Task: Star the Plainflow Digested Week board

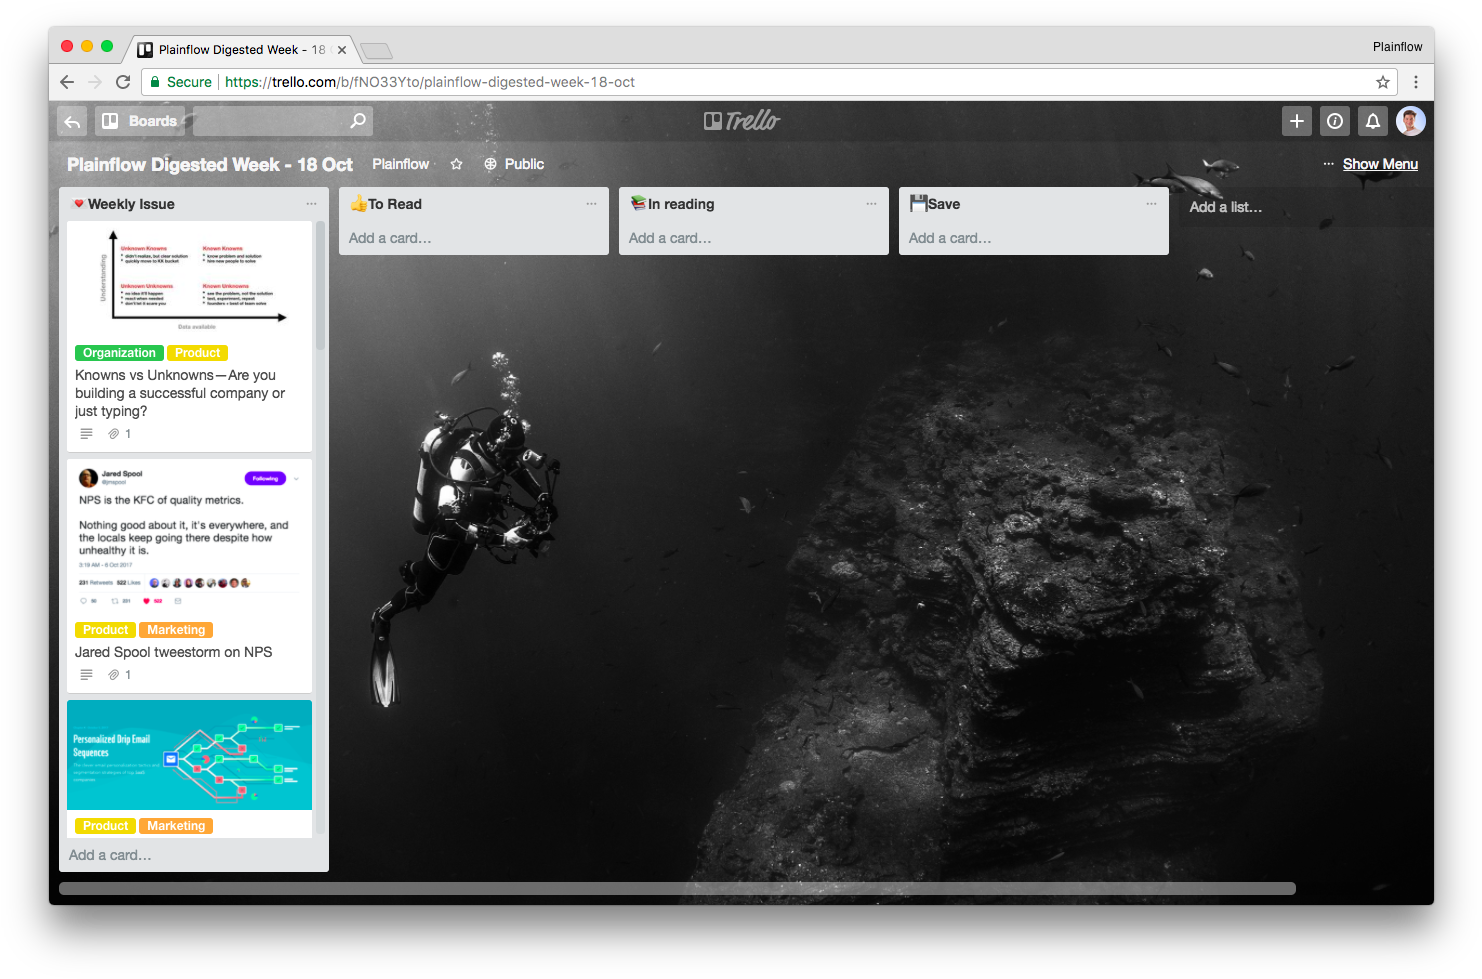Action: [x=456, y=164]
